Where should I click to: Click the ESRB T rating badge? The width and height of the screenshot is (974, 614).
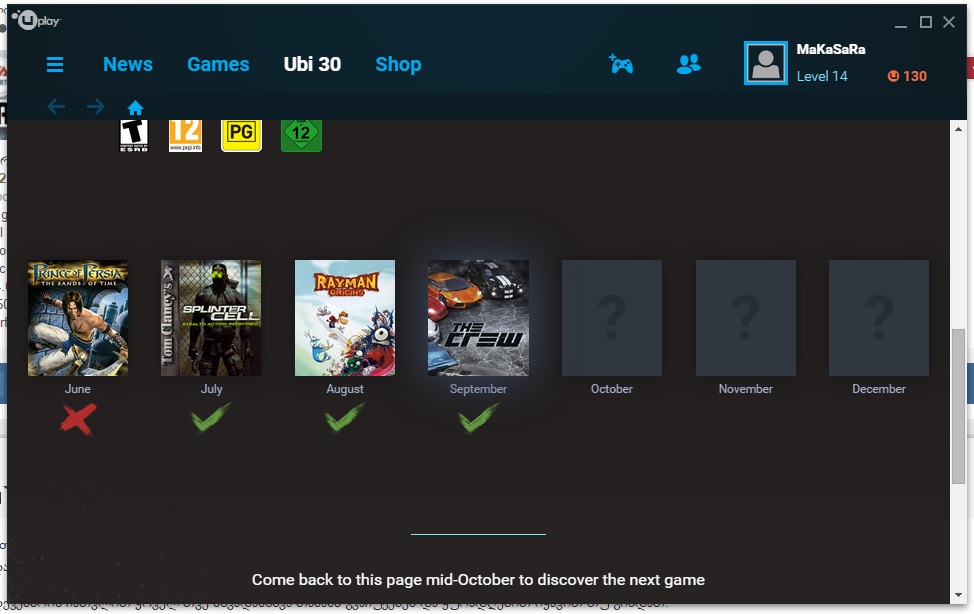(134, 135)
